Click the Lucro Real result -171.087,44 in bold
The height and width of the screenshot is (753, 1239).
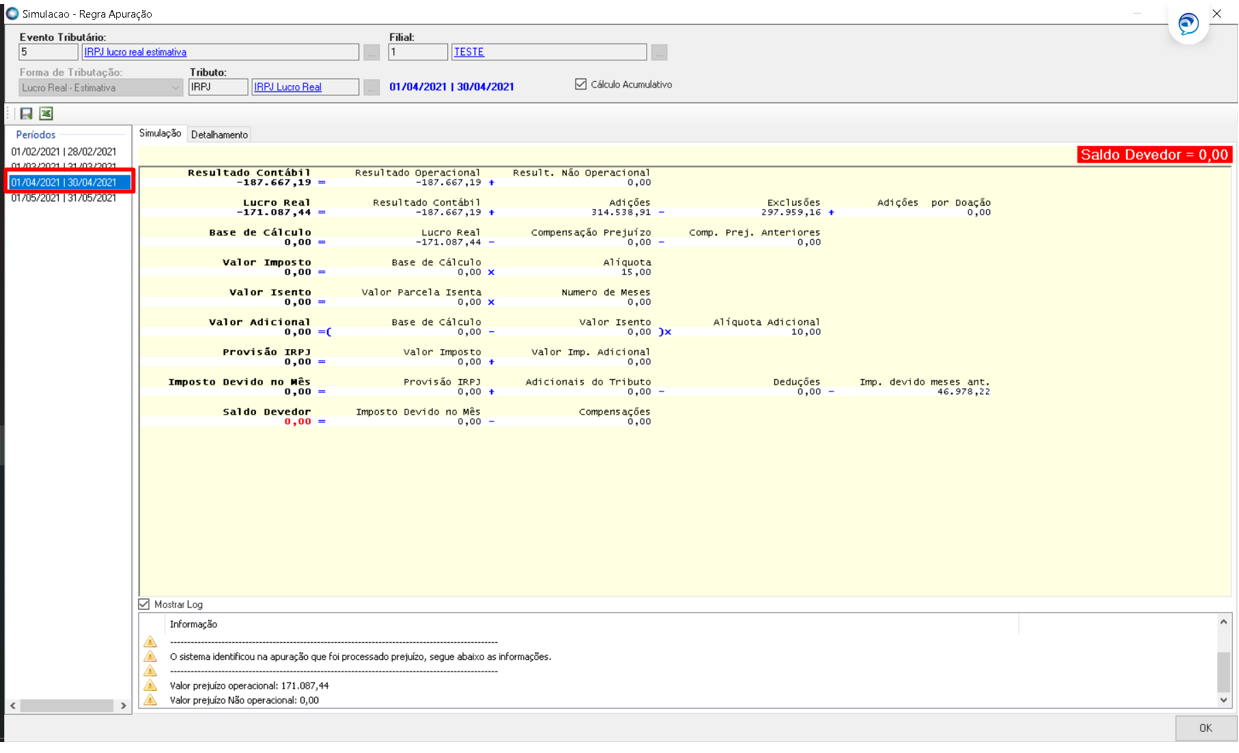[273, 212]
